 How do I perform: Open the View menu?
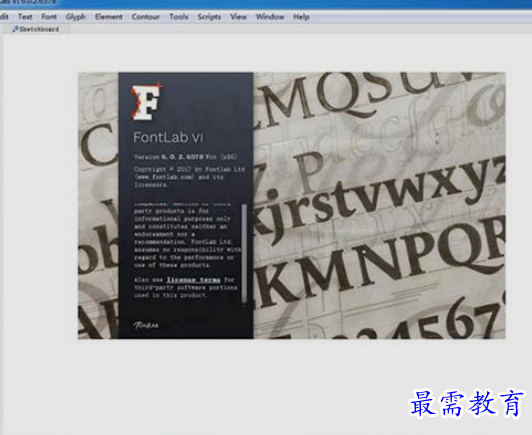[238, 17]
